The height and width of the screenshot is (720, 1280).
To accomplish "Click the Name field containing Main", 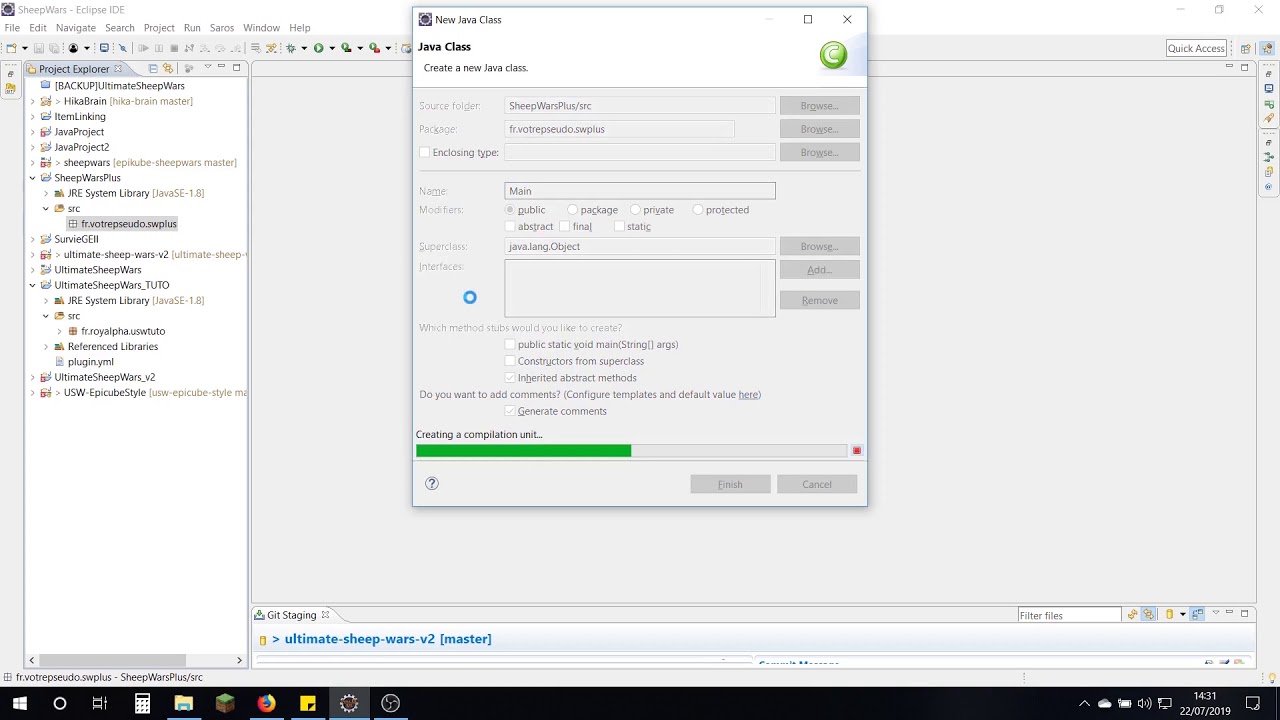I will click(x=640, y=191).
